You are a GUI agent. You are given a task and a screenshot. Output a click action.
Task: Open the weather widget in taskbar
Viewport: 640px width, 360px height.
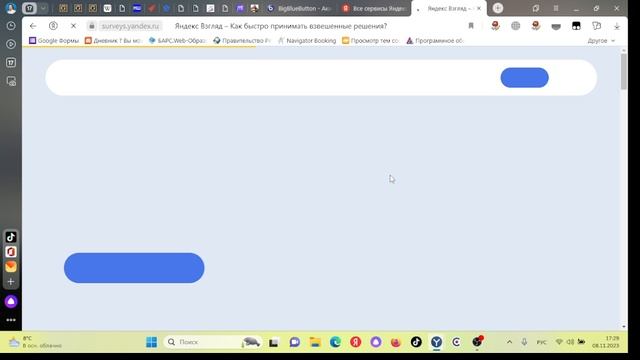pos(35,342)
